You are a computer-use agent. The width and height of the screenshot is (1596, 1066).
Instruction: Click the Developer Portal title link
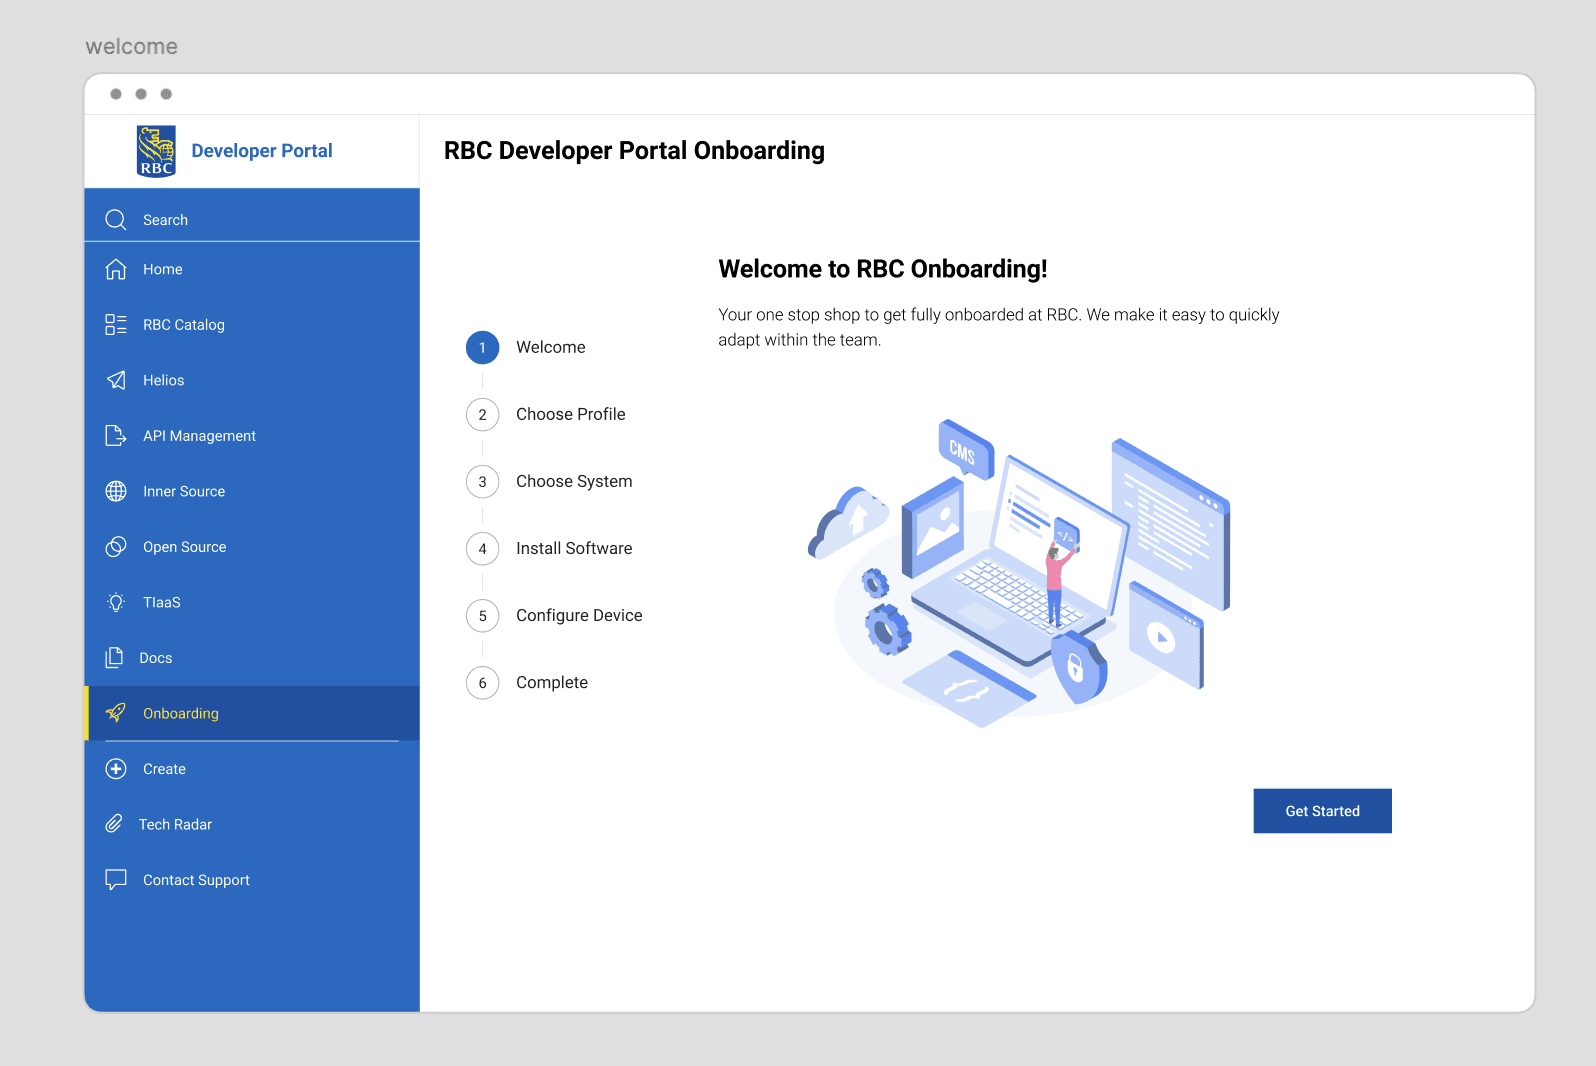pyautogui.click(x=262, y=151)
